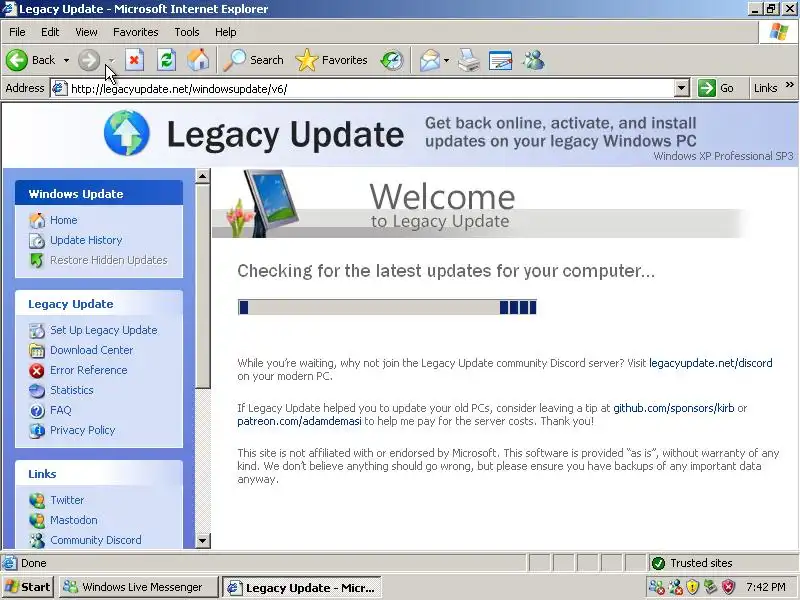Expand the Links toolbar chevron
The width and height of the screenshot is (800, 600).
pyautogui.click(x=790, y=84)
